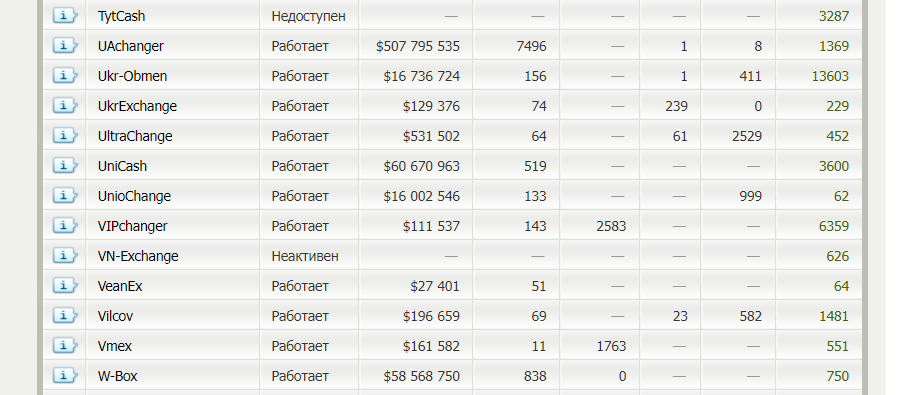Image resolution: width=910 pixels, height=395 pixels.
Task: Click the Ukr-Obmen review count 13603
Action: coord(830,76)
